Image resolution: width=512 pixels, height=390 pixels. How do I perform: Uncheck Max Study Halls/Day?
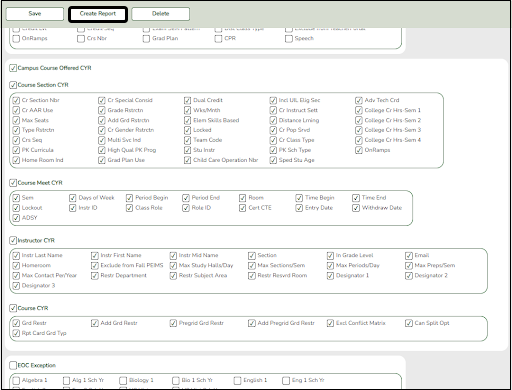tap(173, 266)
